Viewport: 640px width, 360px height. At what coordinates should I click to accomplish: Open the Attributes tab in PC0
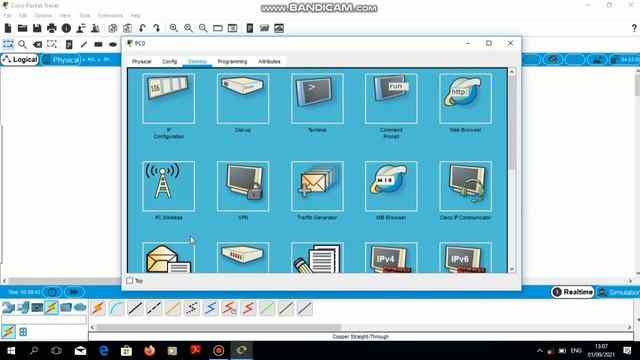coord(269,61)
